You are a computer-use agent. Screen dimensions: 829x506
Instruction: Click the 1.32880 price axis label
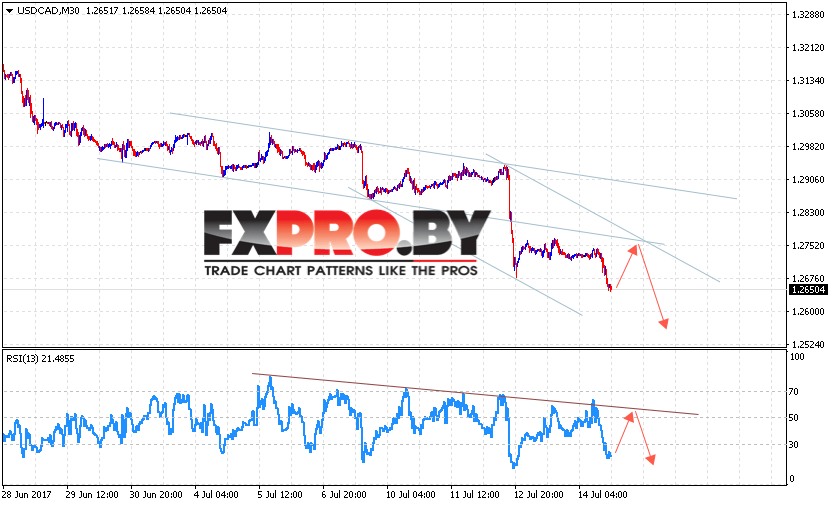click(x=808, y=15)
